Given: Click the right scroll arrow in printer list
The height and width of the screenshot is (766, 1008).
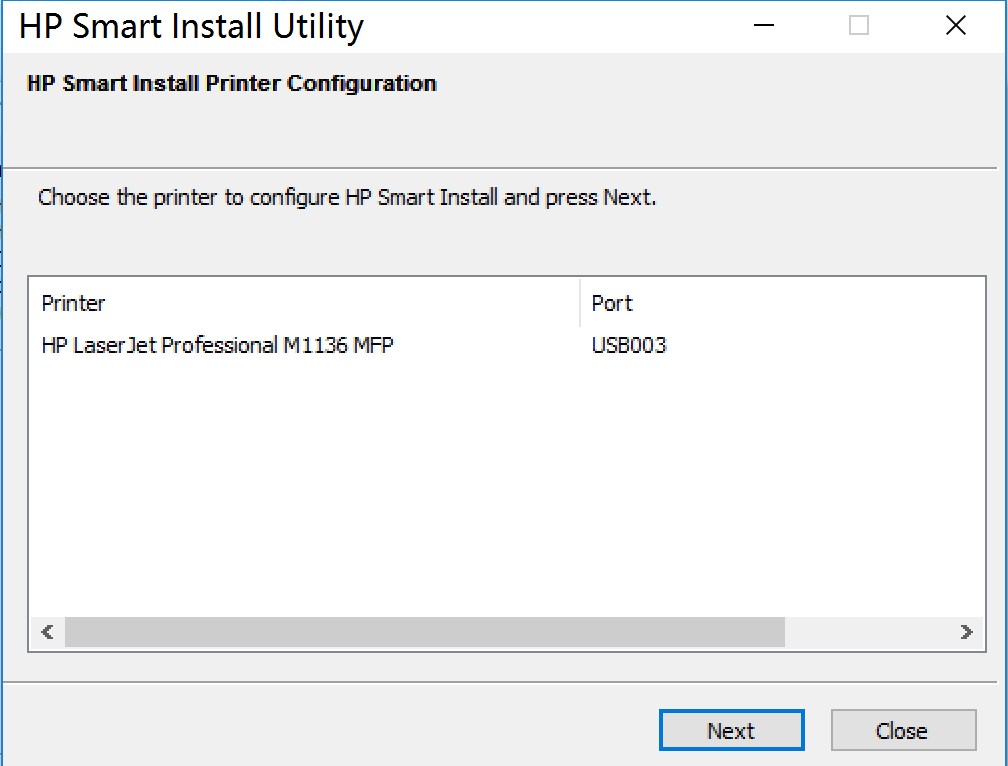Looking at the screenshot, I should tap(966, 632).
